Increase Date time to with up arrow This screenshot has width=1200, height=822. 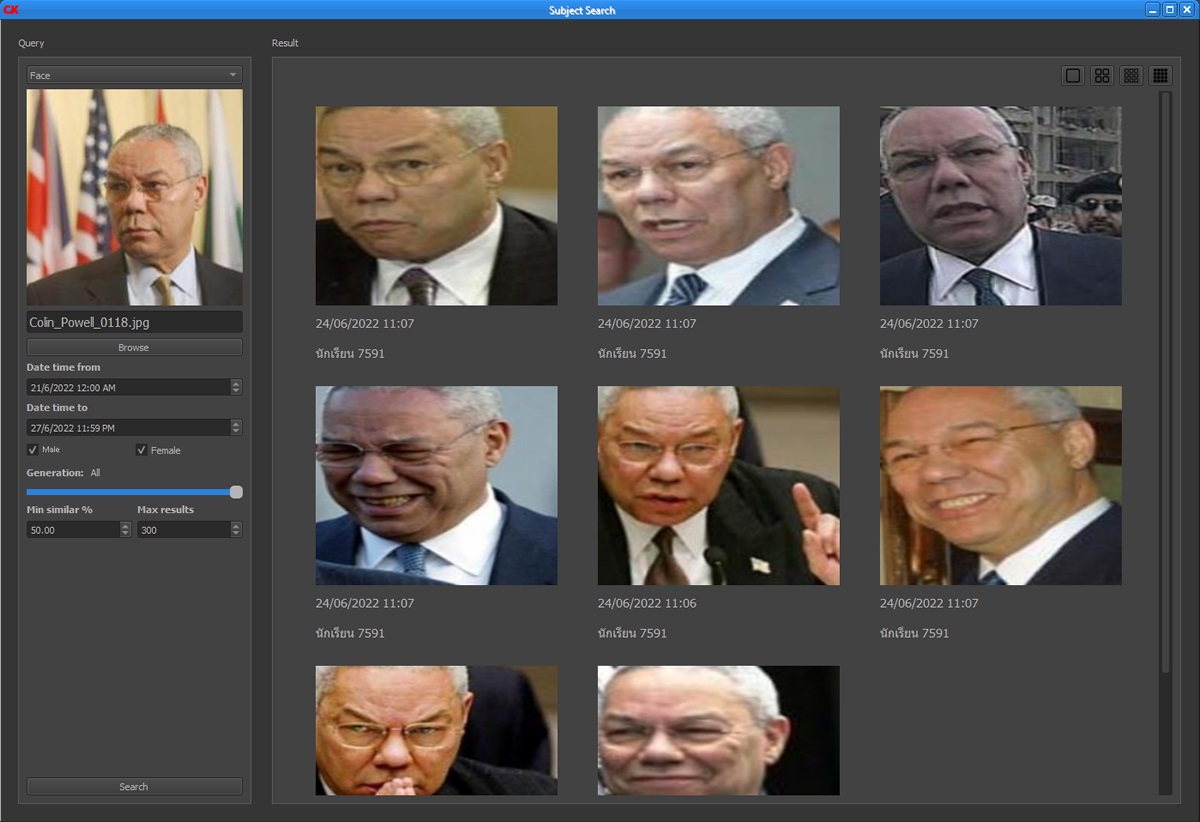click(x=236, y=423)
